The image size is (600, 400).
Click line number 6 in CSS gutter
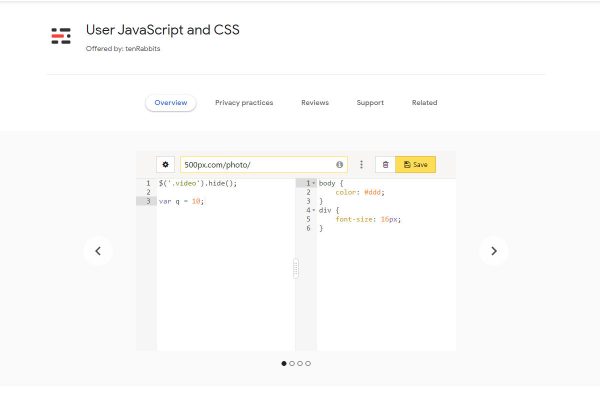pos(308,228)
